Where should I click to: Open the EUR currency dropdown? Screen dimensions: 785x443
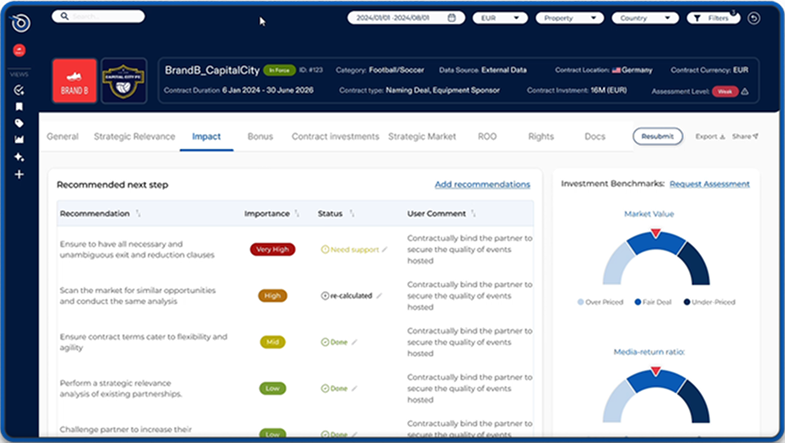[501, 18]
